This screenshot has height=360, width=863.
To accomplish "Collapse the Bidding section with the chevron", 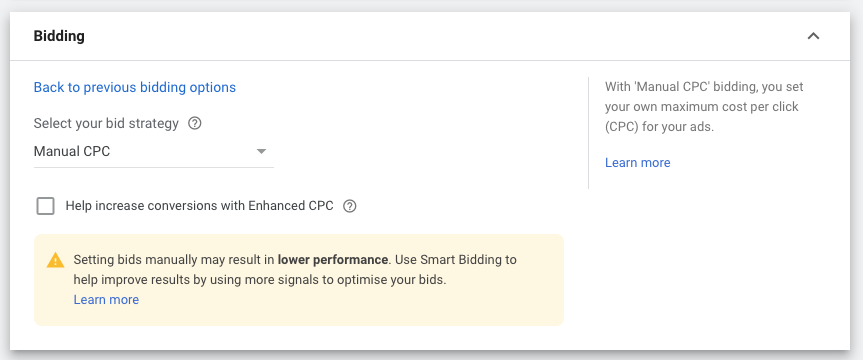I will click(x=813, y=36).
